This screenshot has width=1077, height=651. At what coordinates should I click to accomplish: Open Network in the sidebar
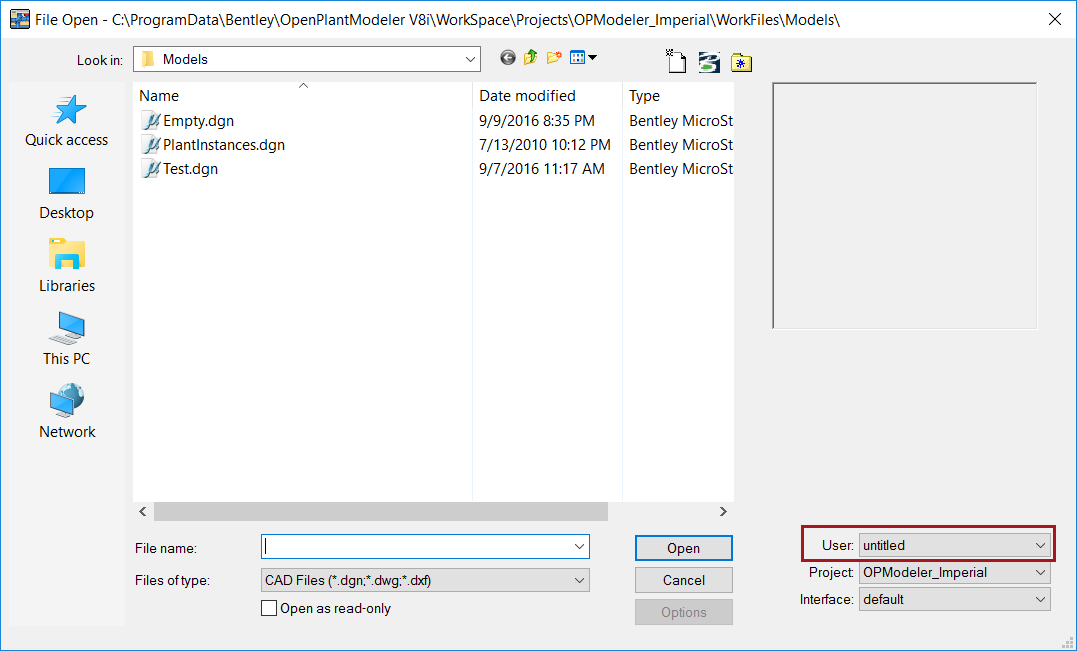67,412
